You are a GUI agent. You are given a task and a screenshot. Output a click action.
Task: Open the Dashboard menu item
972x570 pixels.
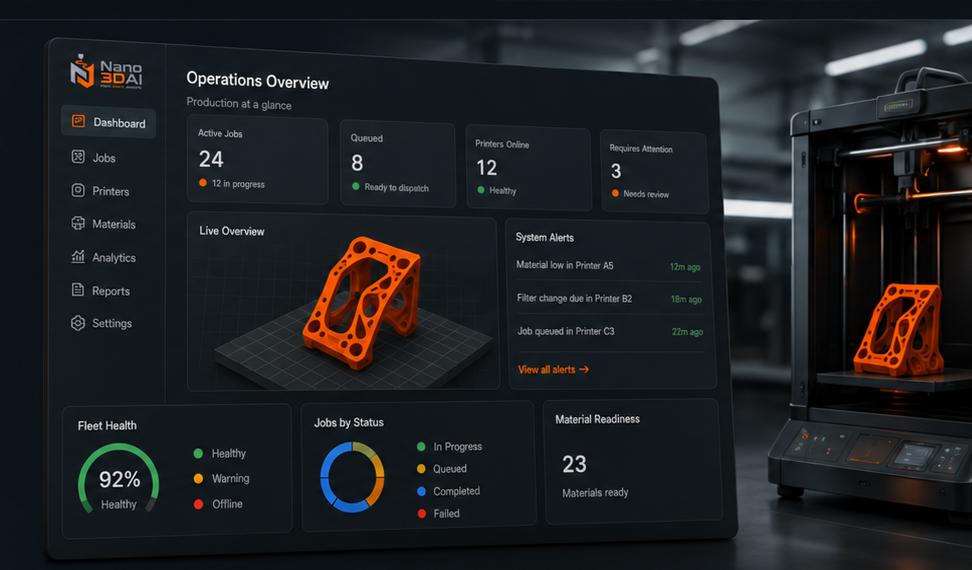click(108, 121)
